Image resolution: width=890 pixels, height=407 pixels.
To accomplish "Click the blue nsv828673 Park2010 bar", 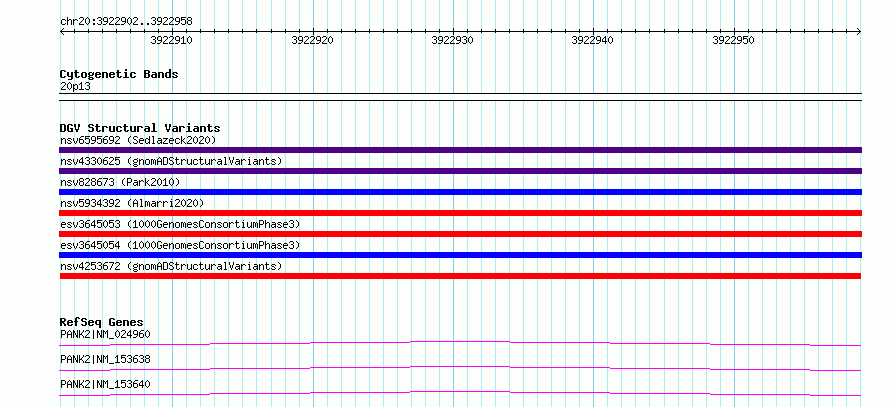I will (460, 192).
